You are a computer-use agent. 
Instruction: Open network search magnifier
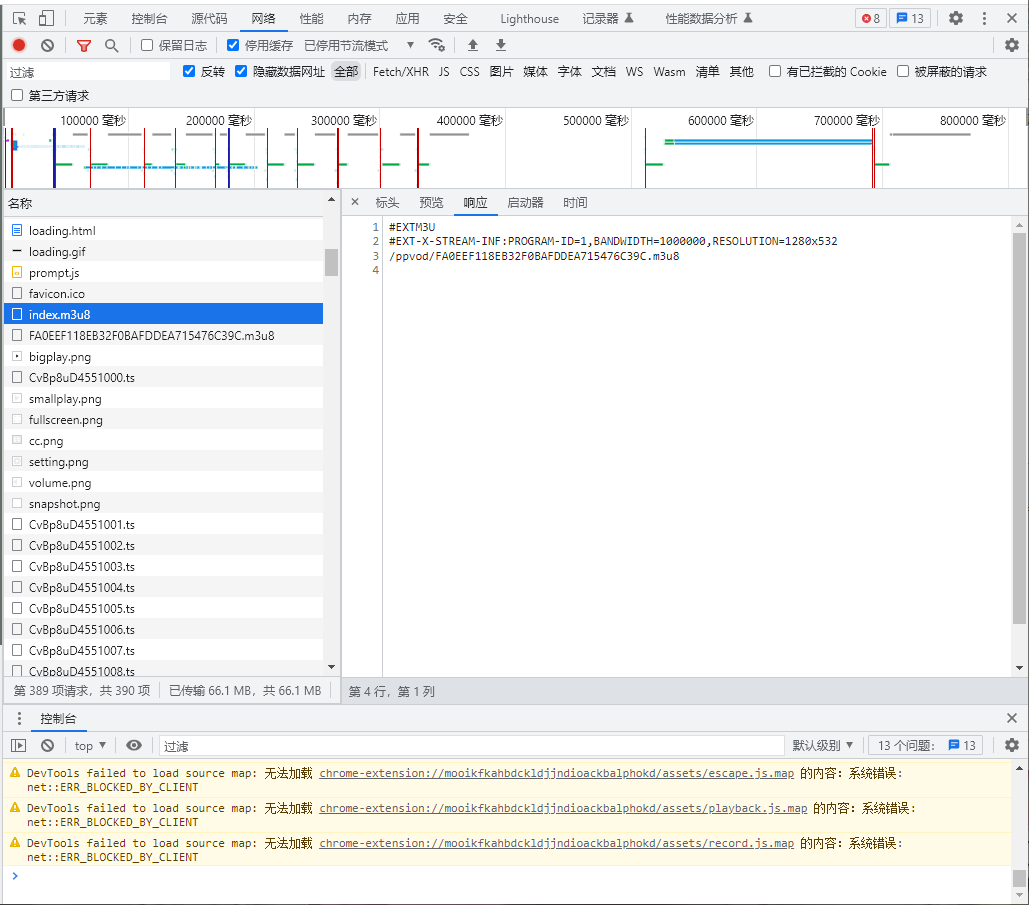point(112,45)
